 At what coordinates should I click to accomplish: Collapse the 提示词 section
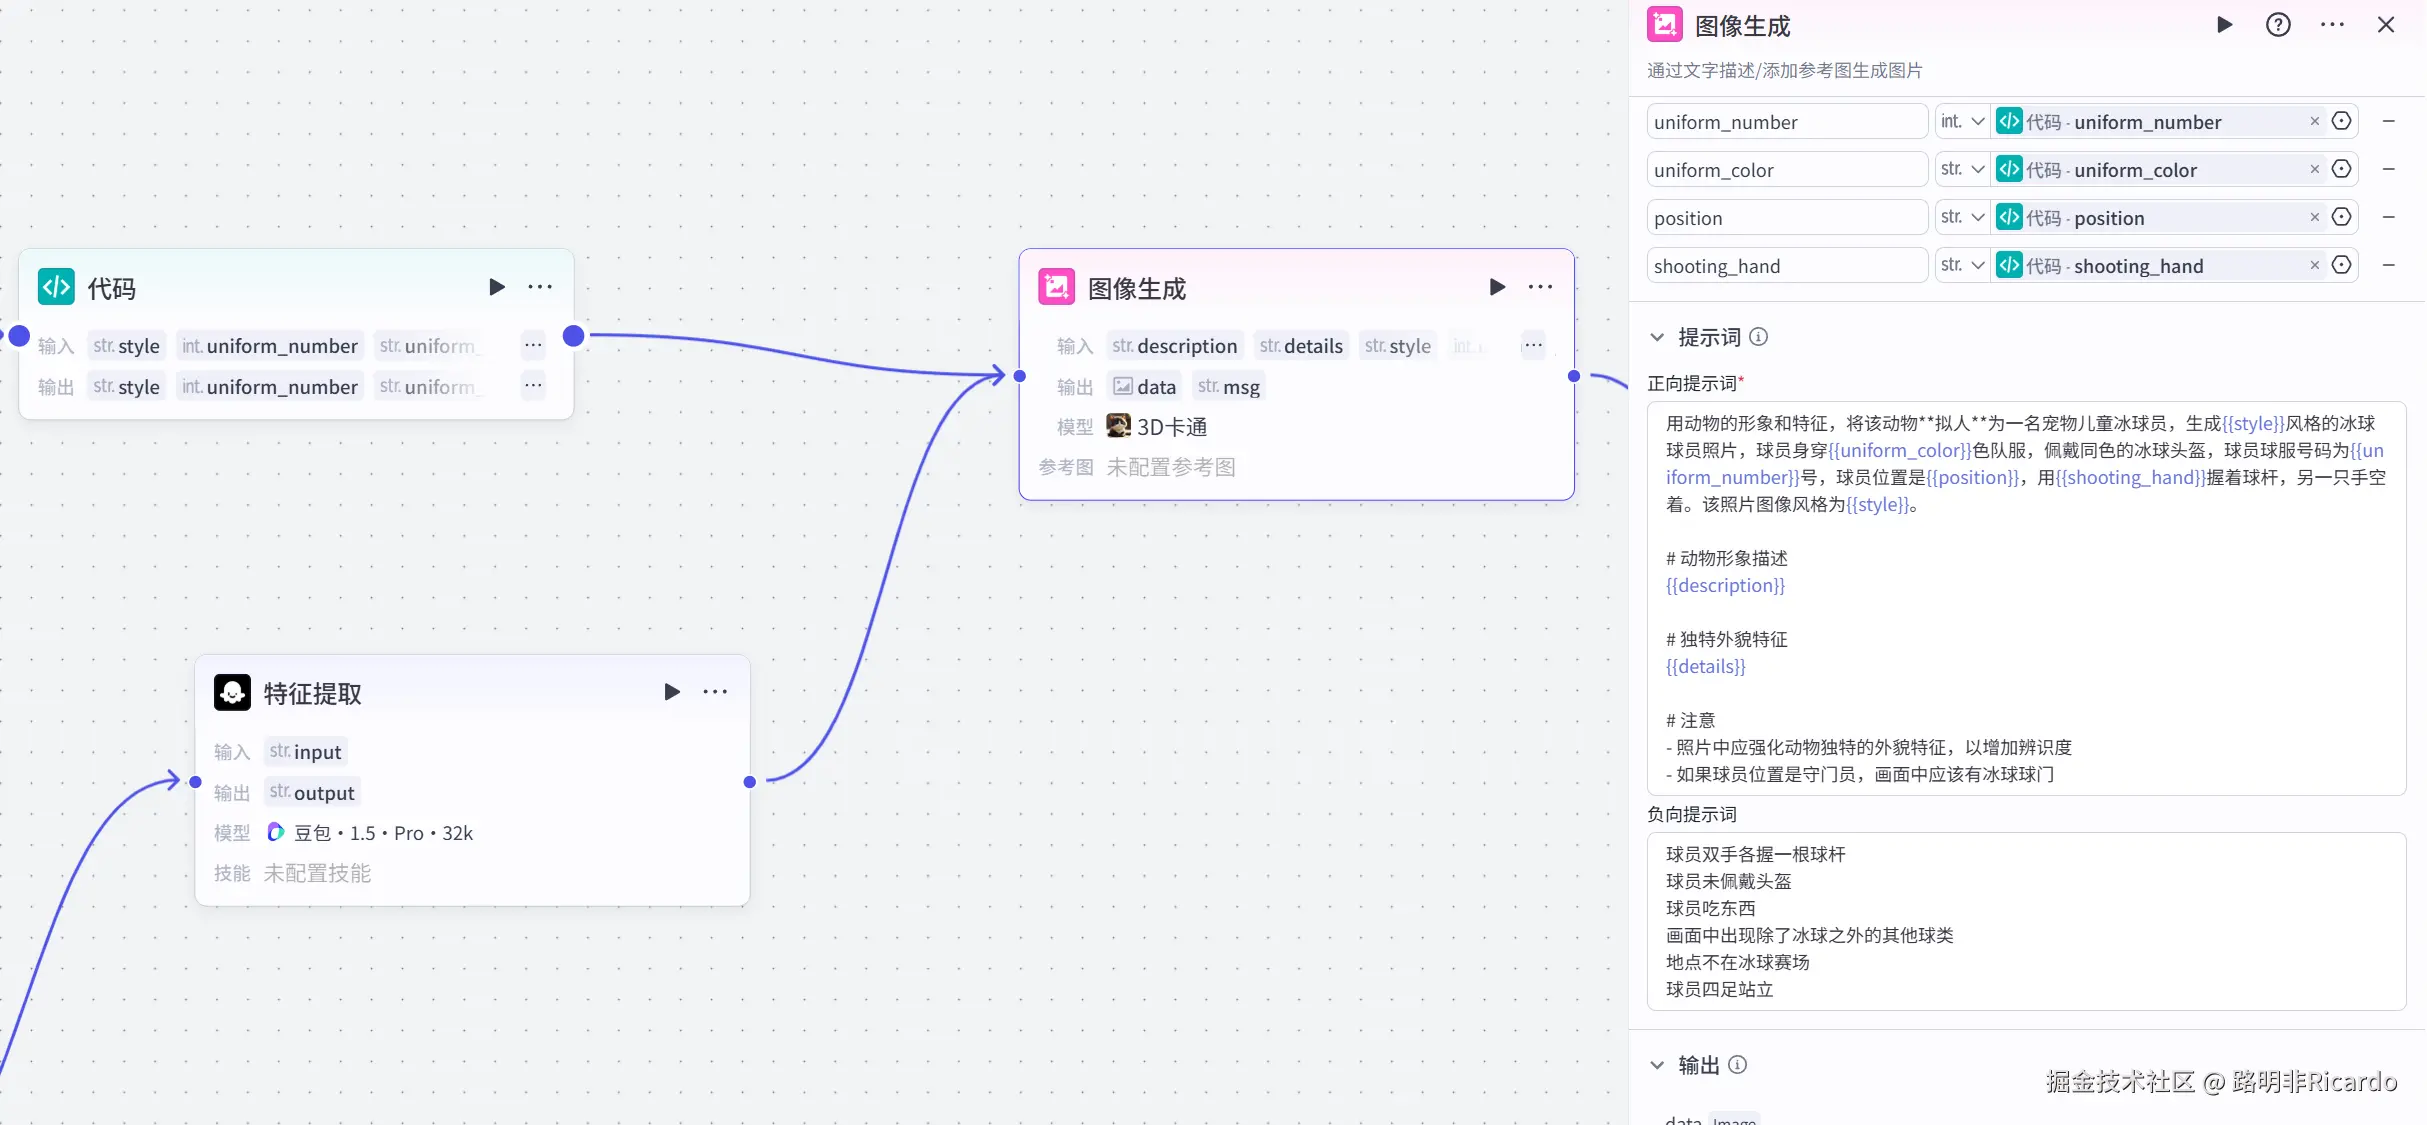pos(1657,337)
